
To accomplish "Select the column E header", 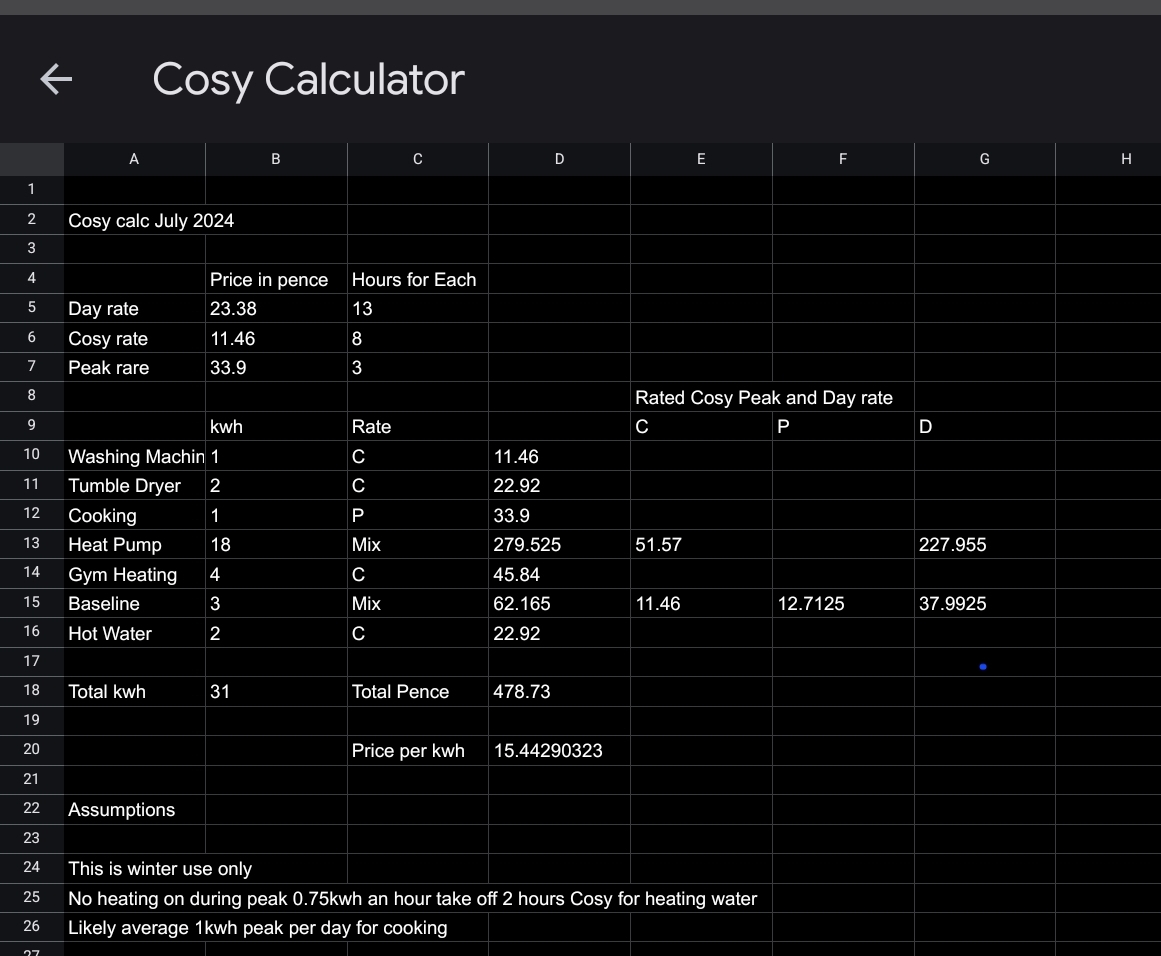I will pyautogui.click(x=701, y=159).
